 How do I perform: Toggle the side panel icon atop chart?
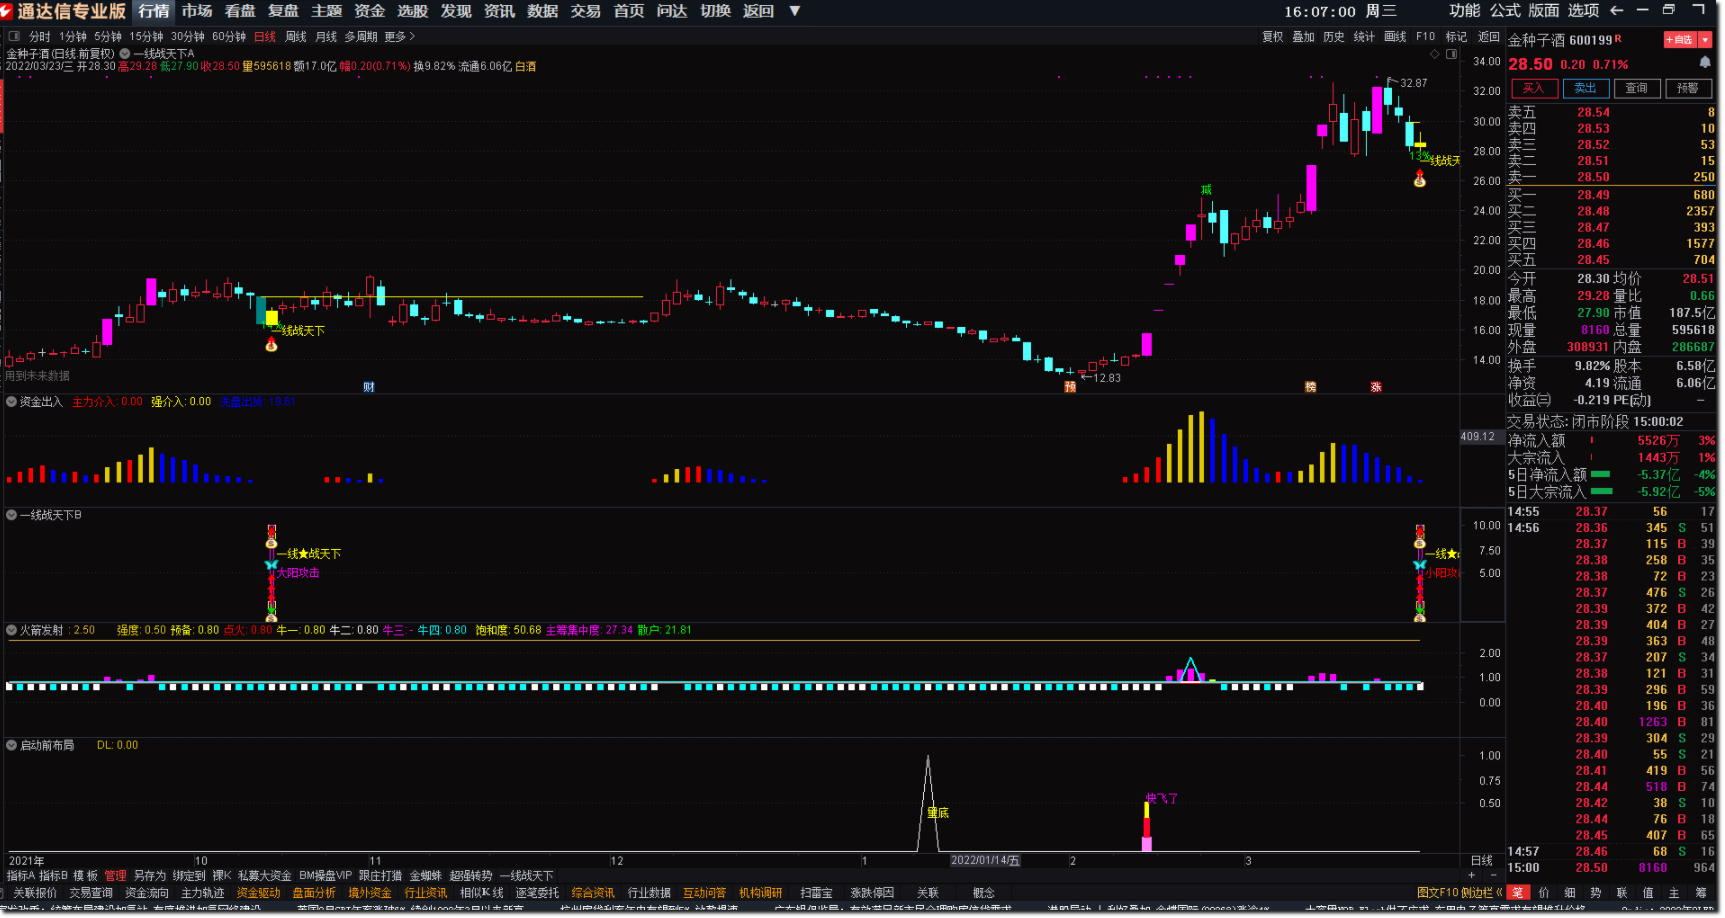pos(1451,54)
